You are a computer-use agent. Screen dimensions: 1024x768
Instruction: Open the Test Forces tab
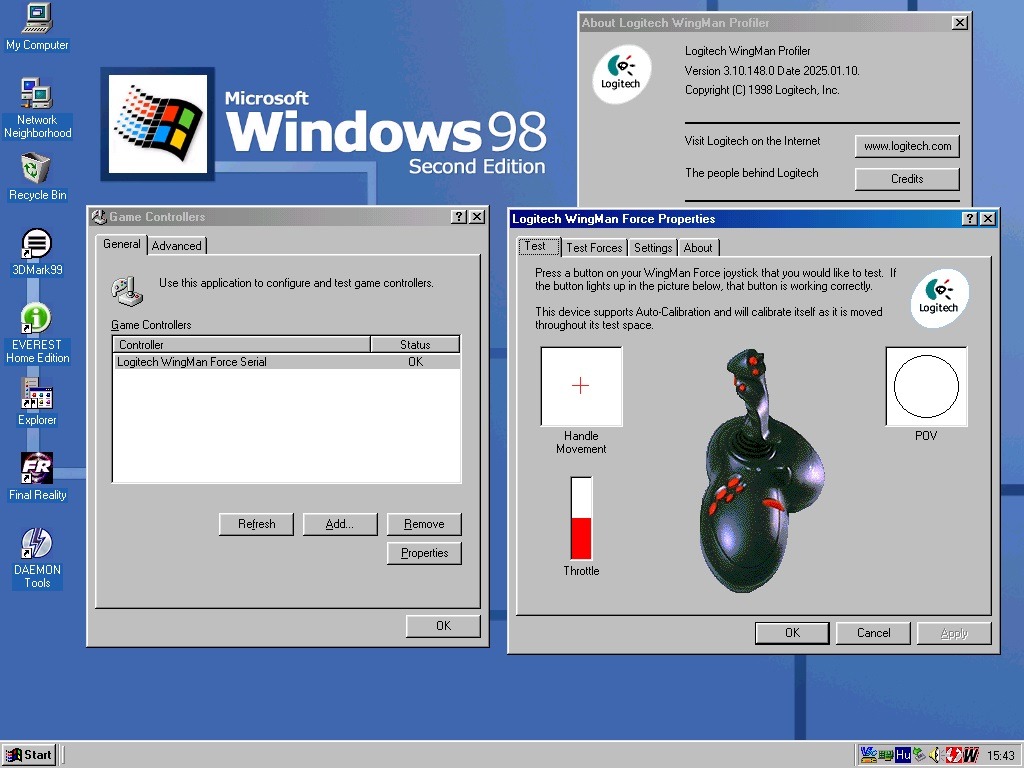click(594, 248)
